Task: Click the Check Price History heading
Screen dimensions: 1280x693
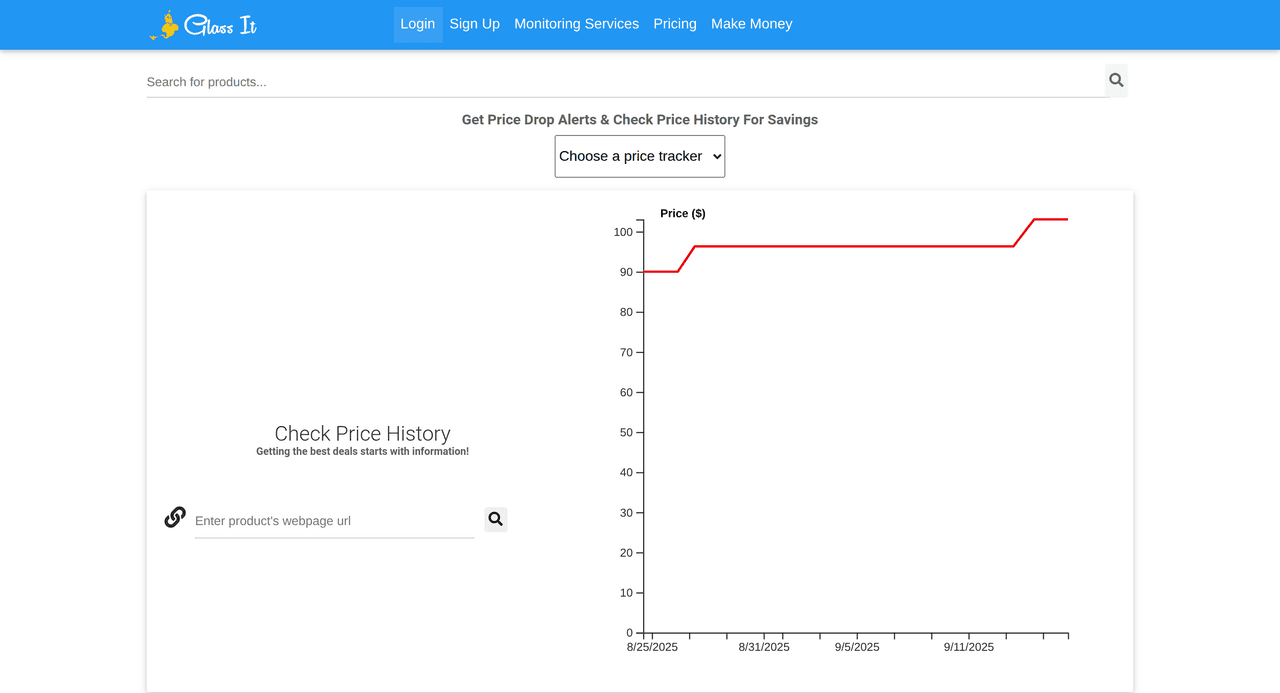Action: coord(363,433)
